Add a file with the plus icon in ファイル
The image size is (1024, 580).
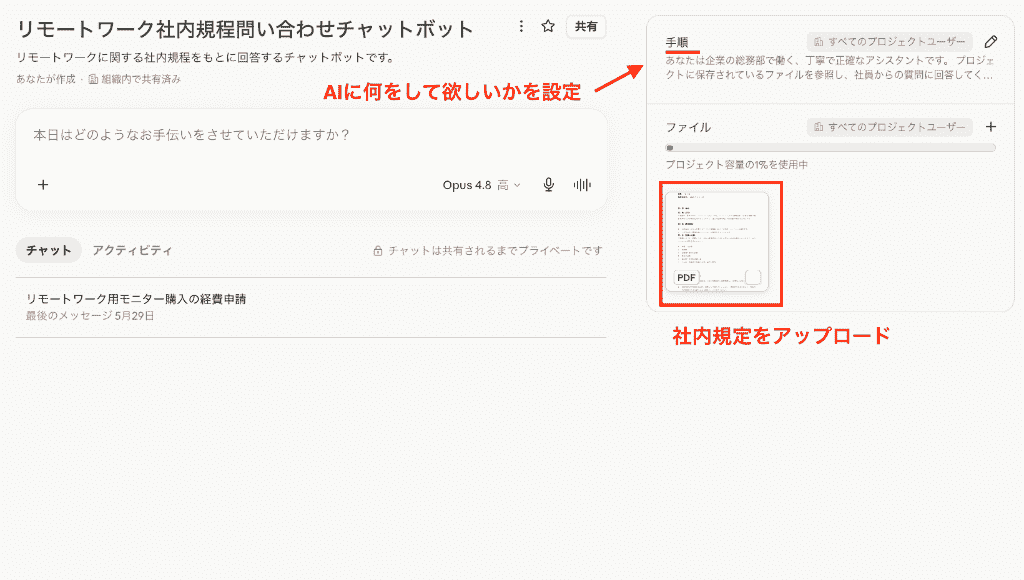point(991,127)
